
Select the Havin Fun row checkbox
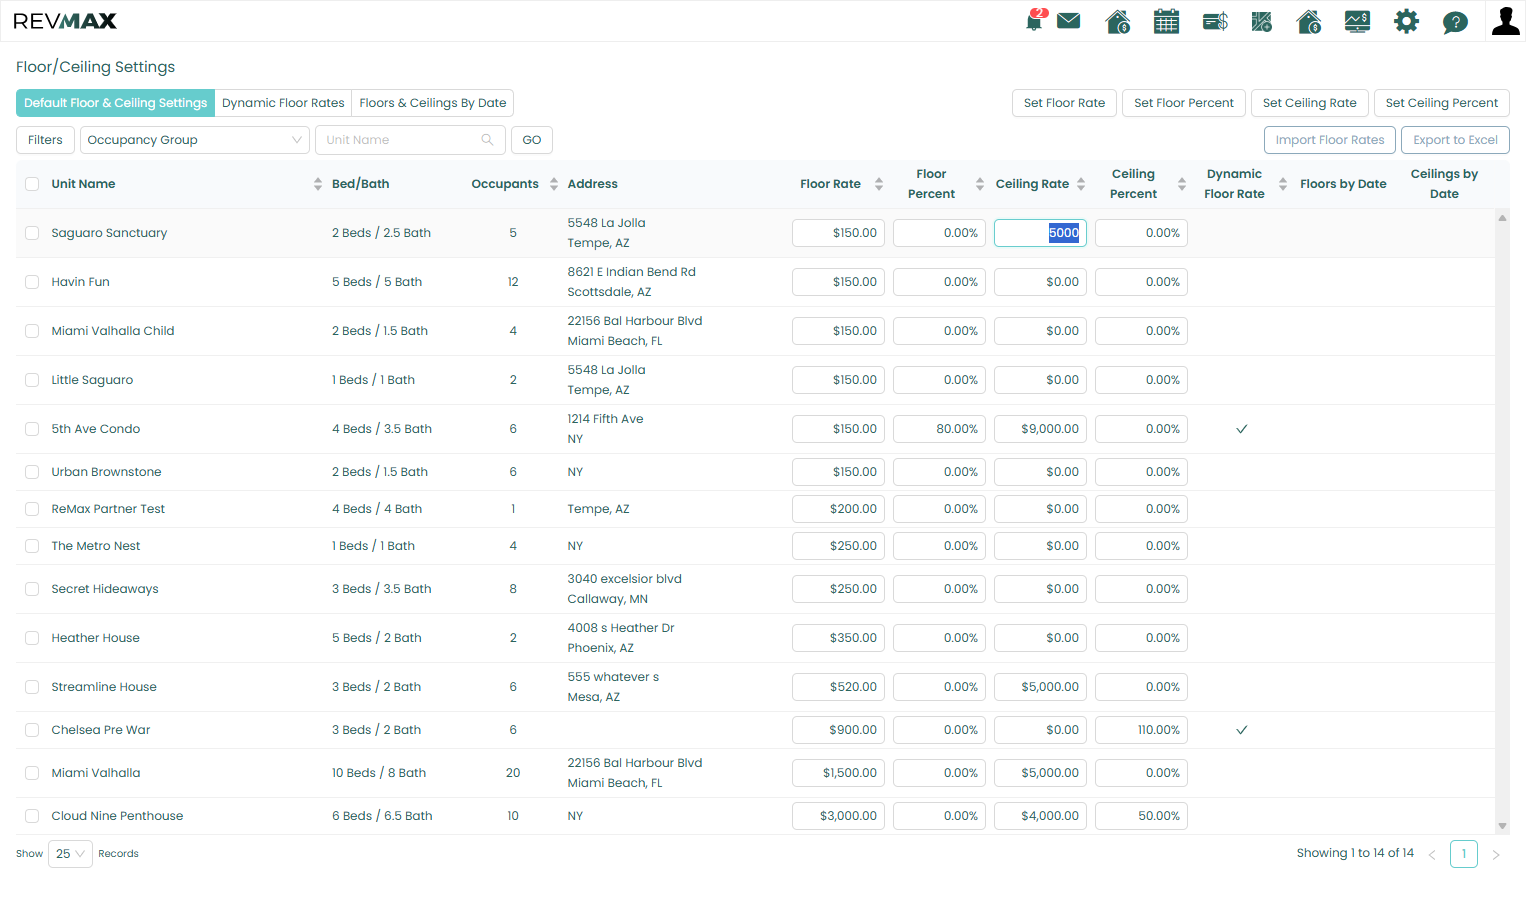tap(32, 282)
